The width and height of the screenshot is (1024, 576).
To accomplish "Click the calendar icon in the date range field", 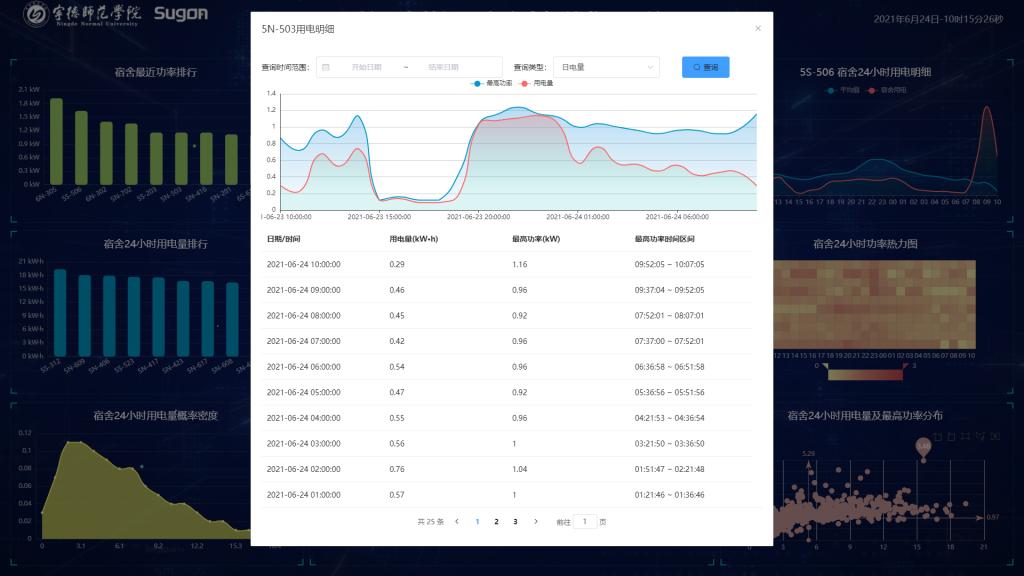I will 326,67.
